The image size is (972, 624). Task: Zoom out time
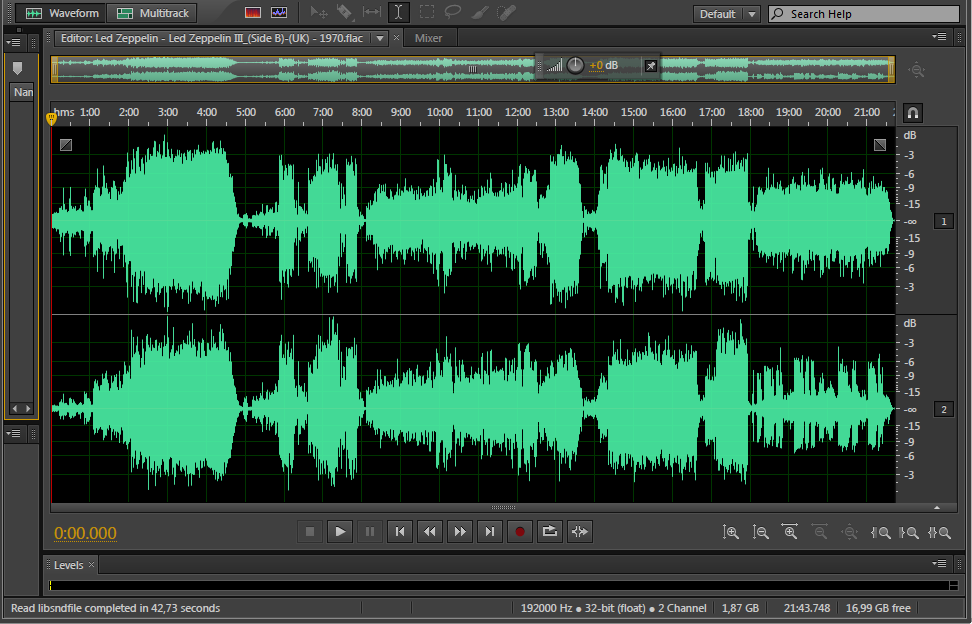pos(820,532)
